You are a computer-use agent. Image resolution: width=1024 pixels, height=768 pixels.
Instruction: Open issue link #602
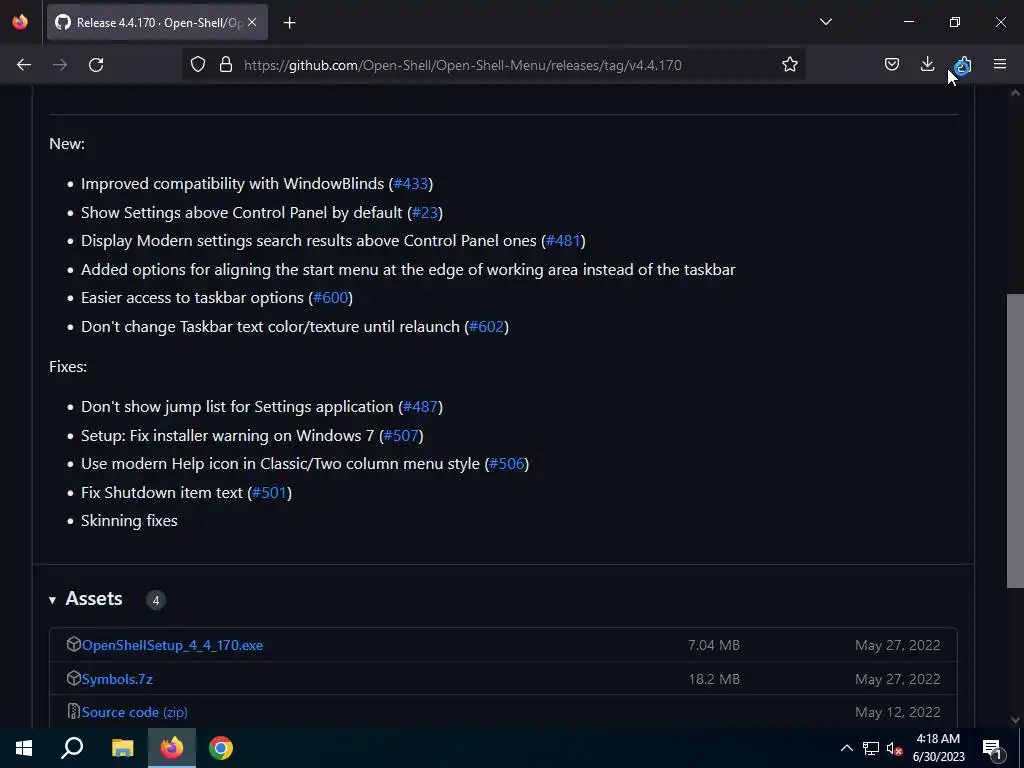(x=487, y=326)
